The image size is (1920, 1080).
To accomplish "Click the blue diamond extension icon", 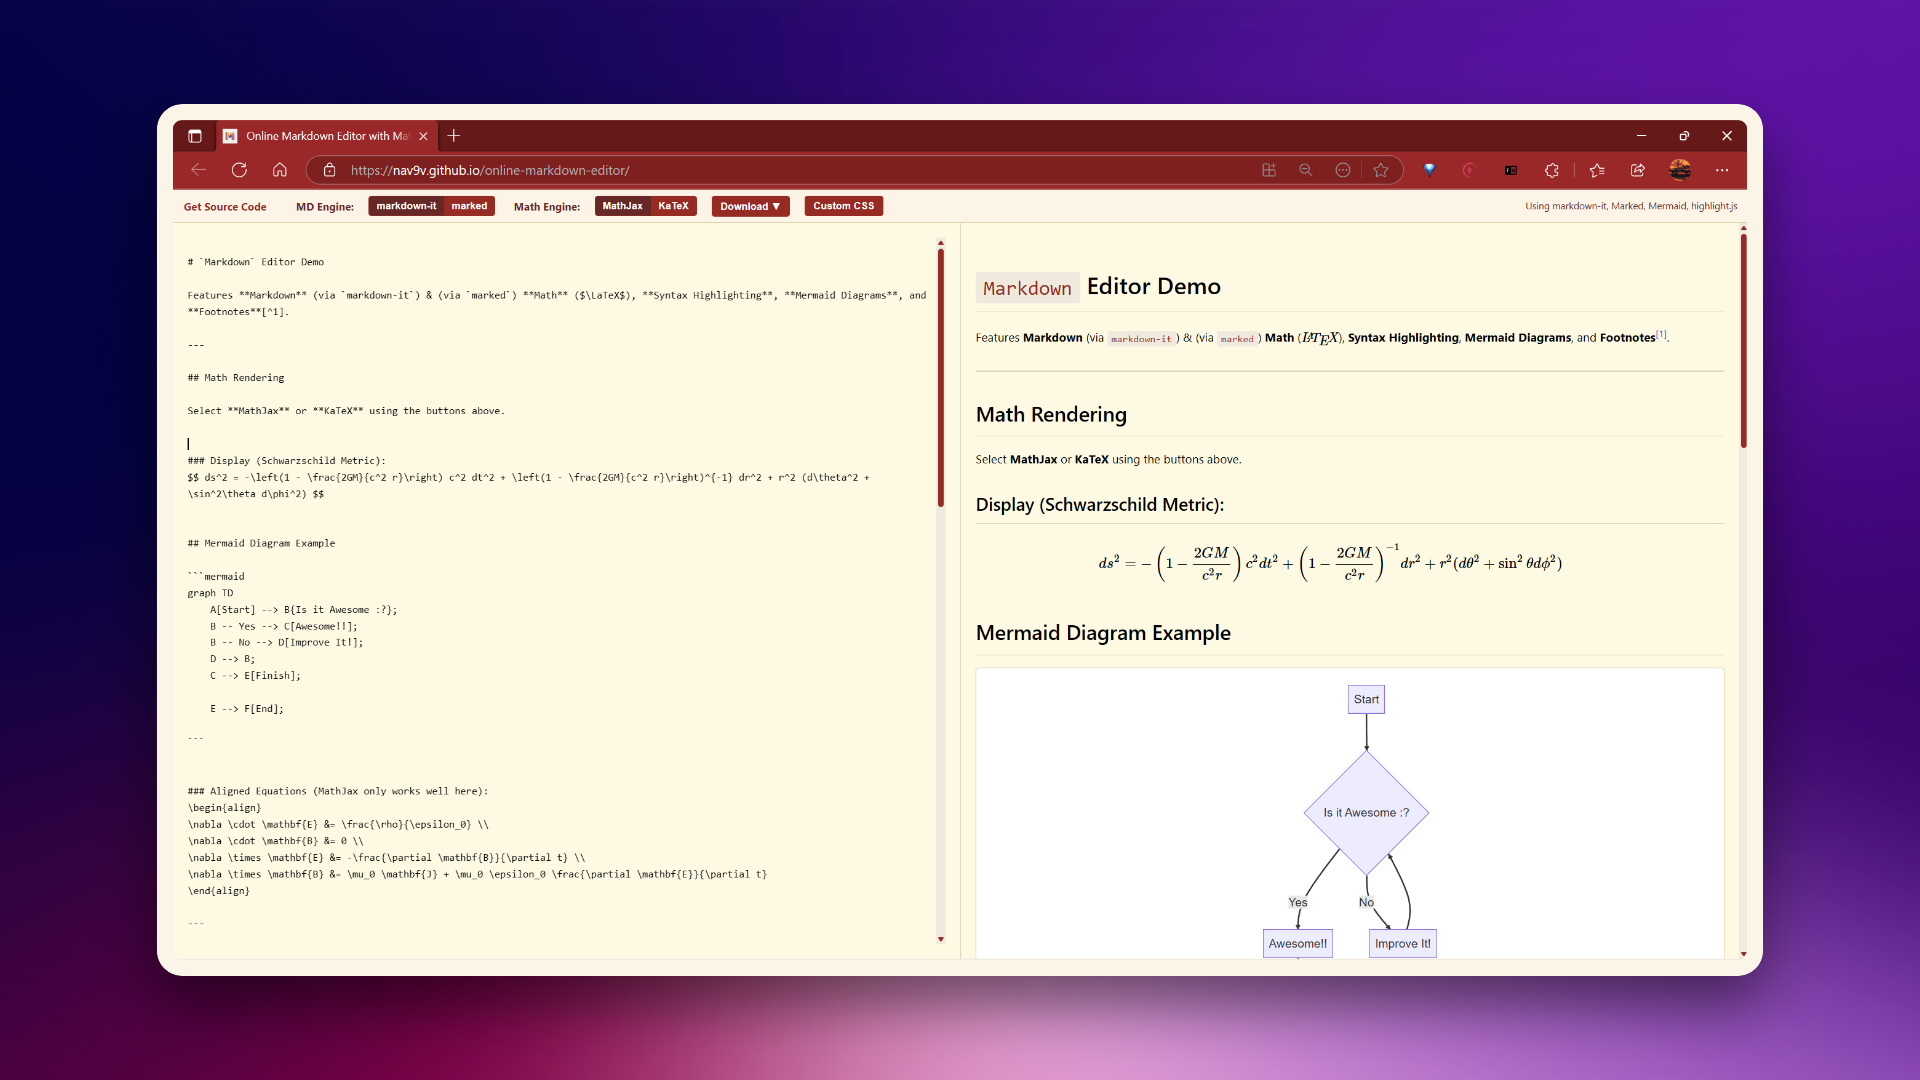I will (1430, 170).
